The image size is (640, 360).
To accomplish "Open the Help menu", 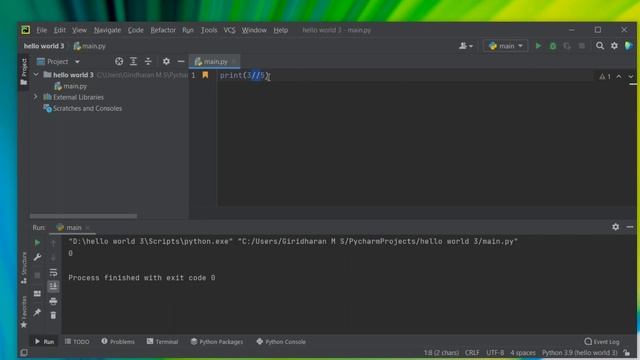I will (280, 30).
